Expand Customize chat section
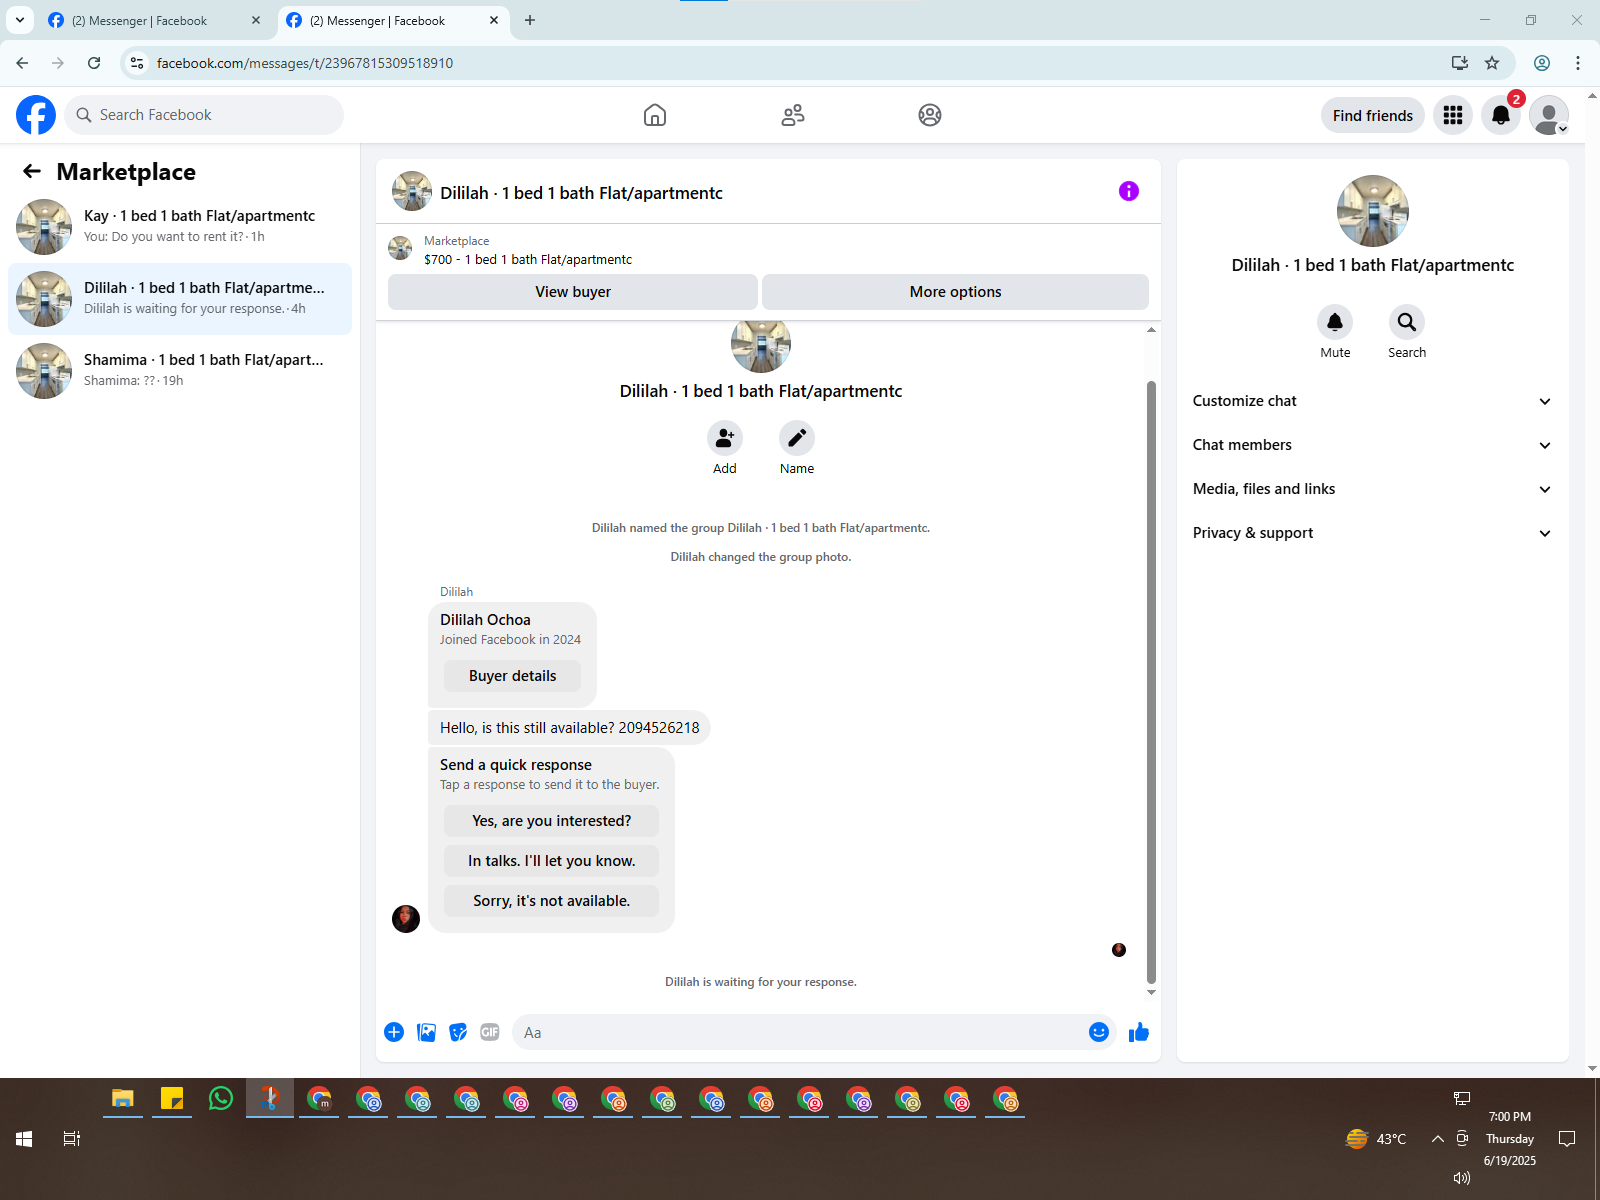The width and height of the screenshot is (1600, 1200). 1372,401
